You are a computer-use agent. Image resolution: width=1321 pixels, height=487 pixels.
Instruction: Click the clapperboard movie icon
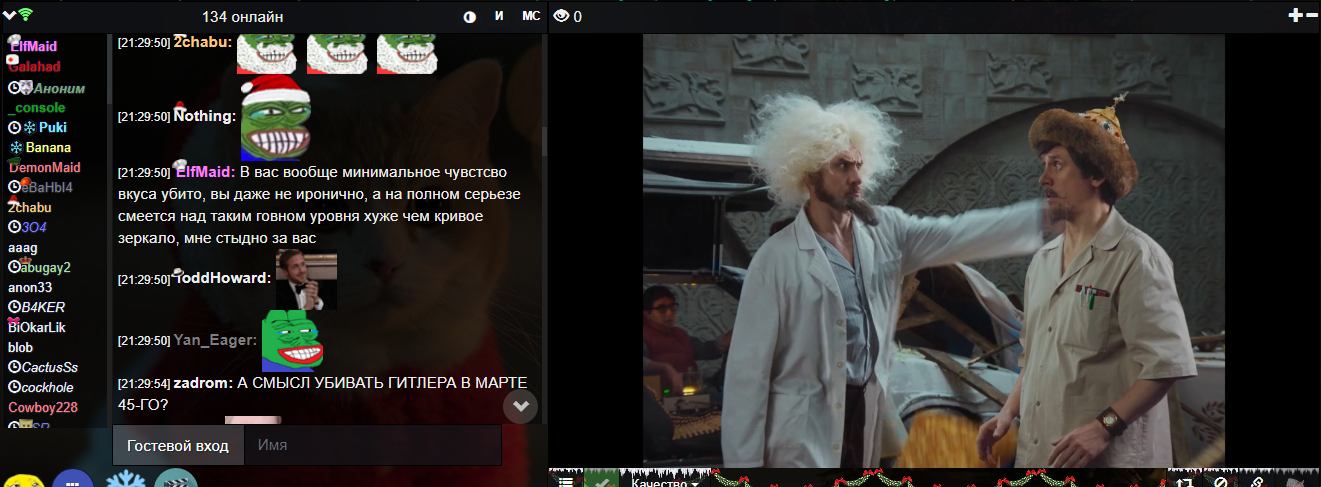coord(176,478)
